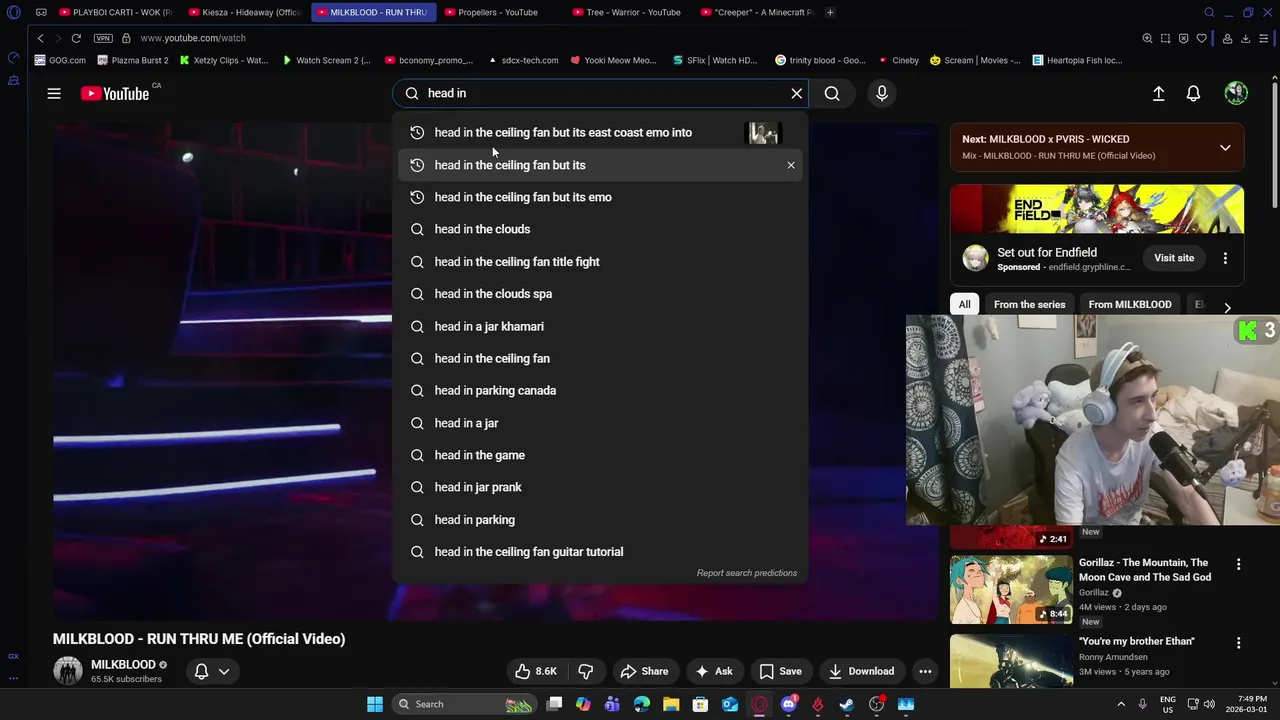Open the YouTube hamburger guide menu

tap(54, 93)
